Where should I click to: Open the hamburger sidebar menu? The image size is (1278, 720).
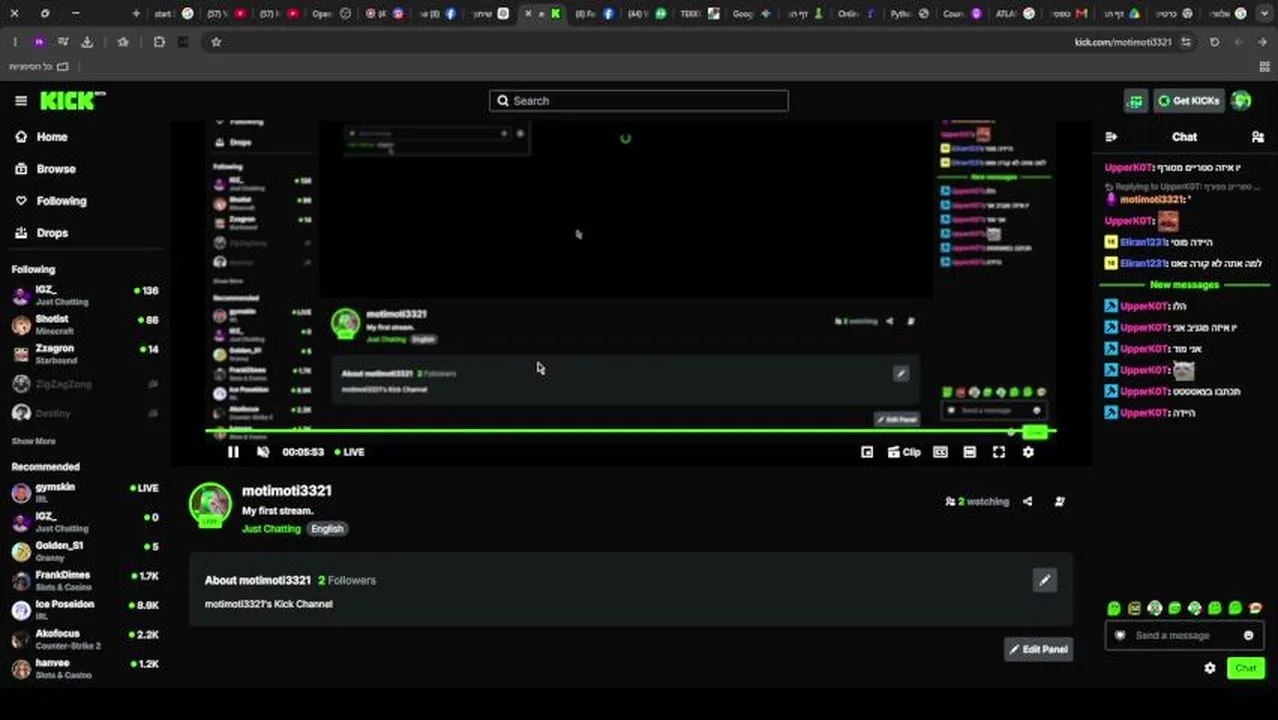pyautogui.click(x=21, y=100)
